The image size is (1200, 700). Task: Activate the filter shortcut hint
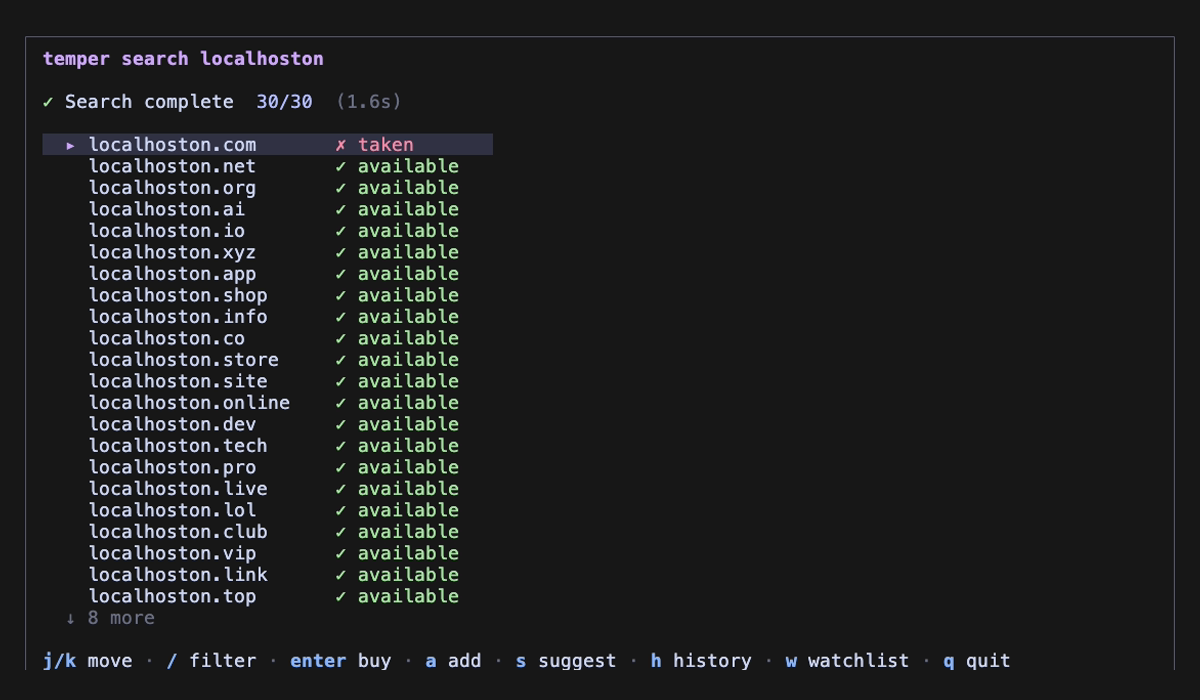tap(211, 661)
